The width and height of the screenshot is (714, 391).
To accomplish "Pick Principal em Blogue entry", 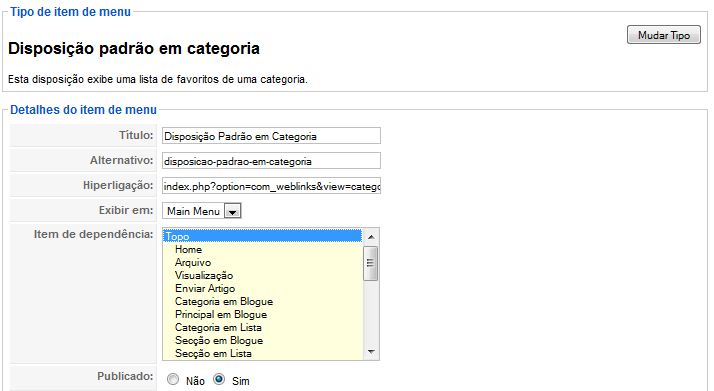I will [x=263, y=314].
